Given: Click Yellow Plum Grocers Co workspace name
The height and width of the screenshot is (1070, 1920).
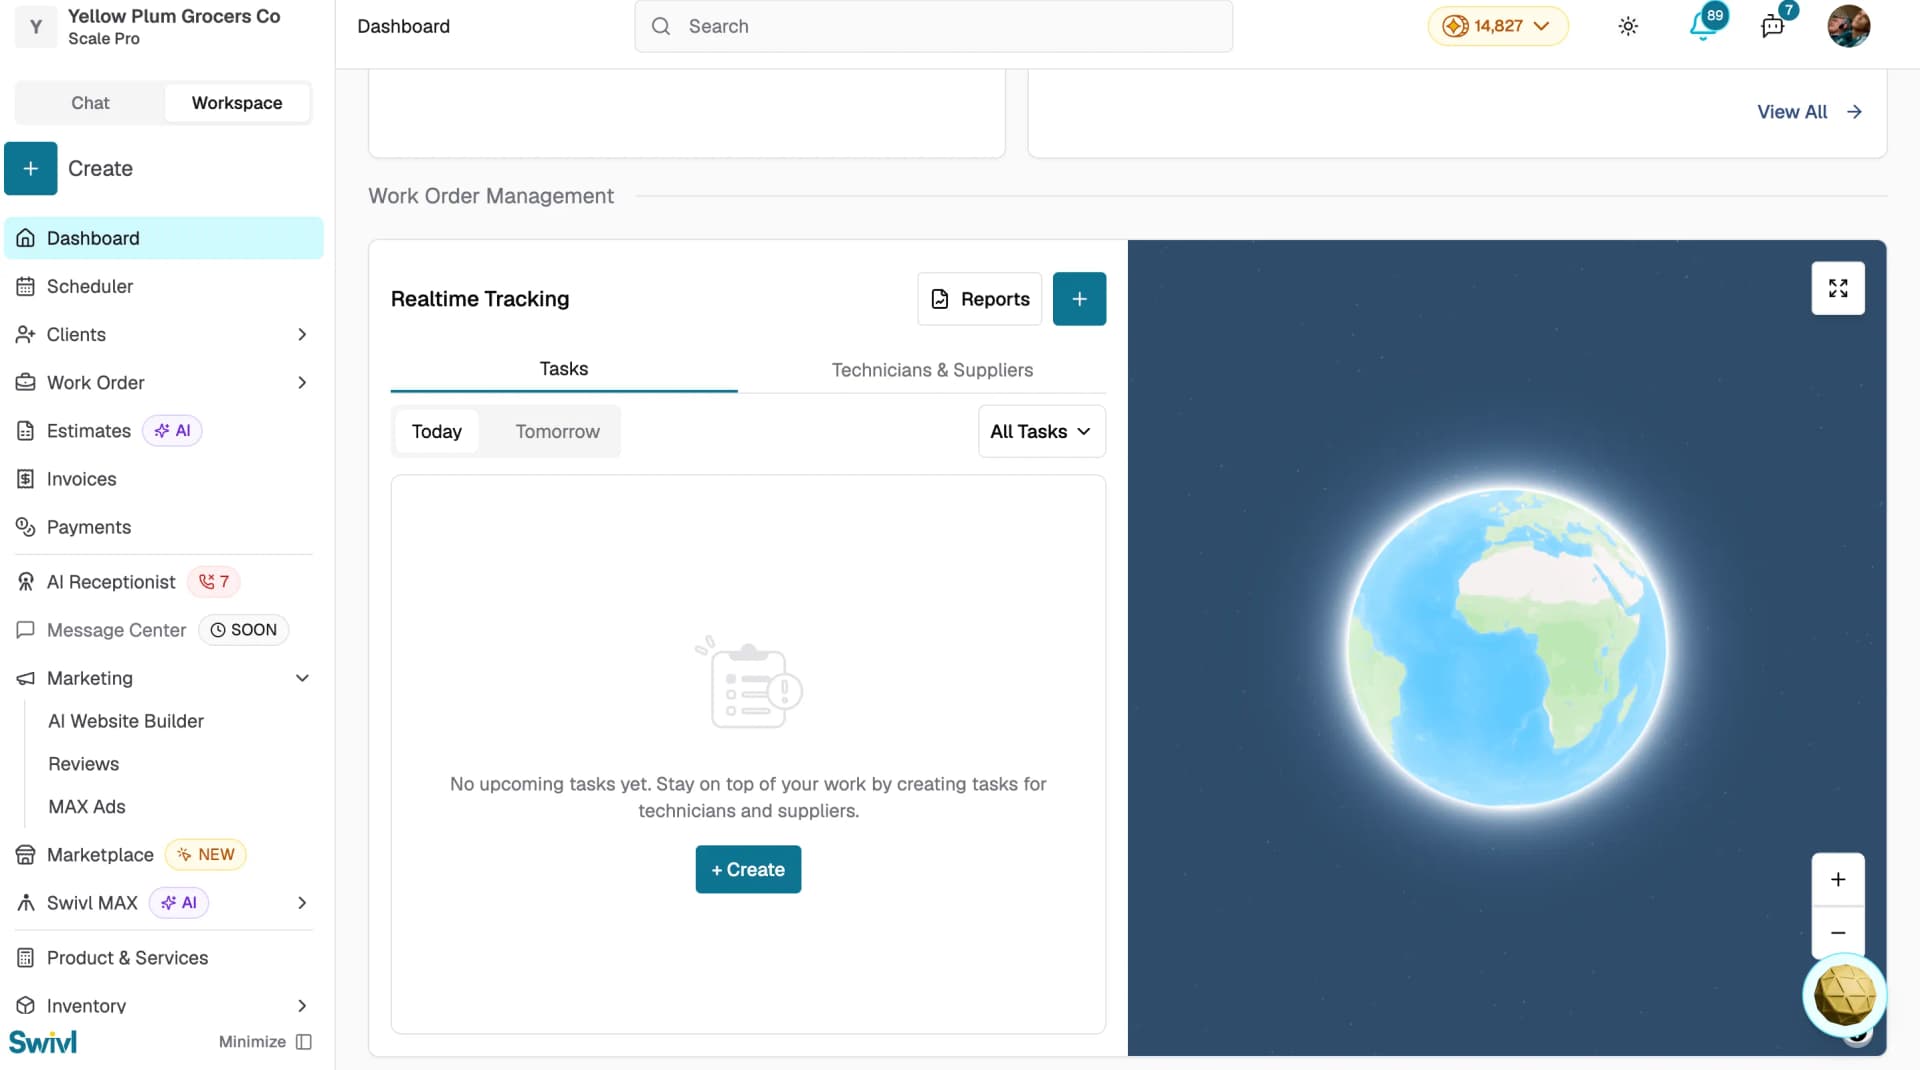Looking at the screenshot, I should [174, 16].
